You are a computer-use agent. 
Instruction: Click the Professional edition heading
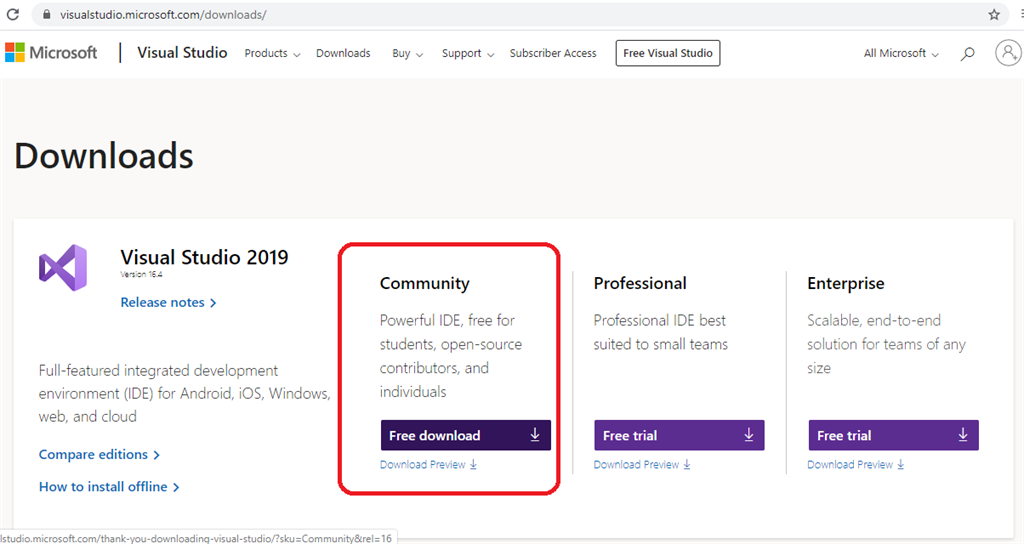(640, 283)
